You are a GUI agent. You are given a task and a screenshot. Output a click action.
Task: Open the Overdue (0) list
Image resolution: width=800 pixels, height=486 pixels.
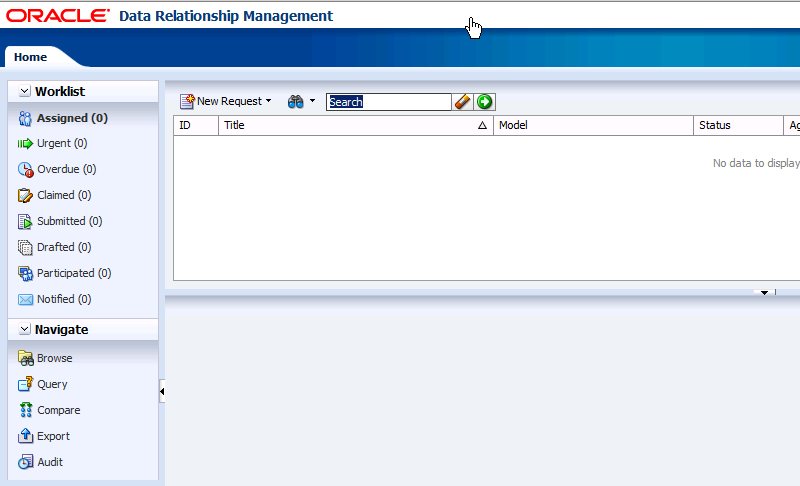pos(66,169)
